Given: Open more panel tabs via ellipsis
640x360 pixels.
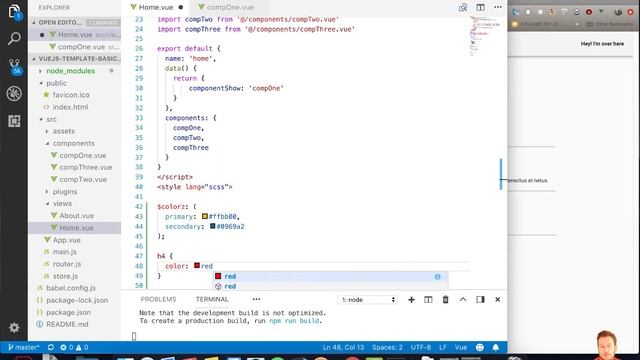Looking at the screenshot, I should click(x=256, y=299).
